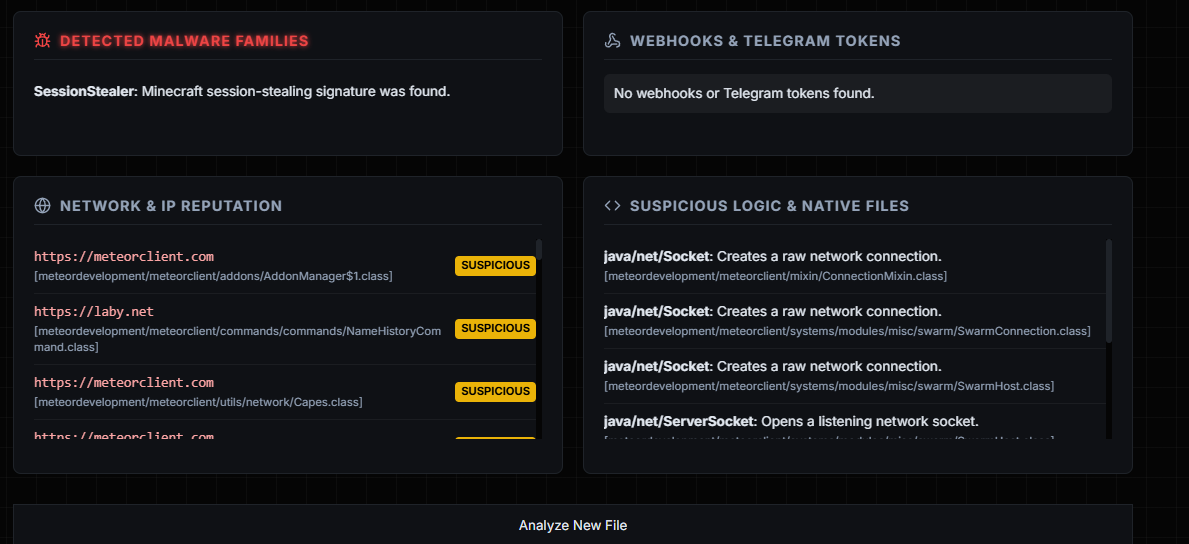Screen dimensions: 1189x544
Task: Open the https://laby.net link
Action: [94, 311]
